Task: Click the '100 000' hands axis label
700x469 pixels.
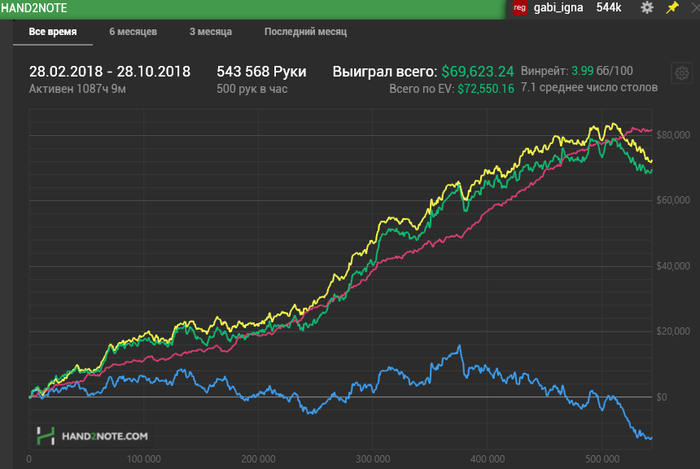Action: pos(144,459)
